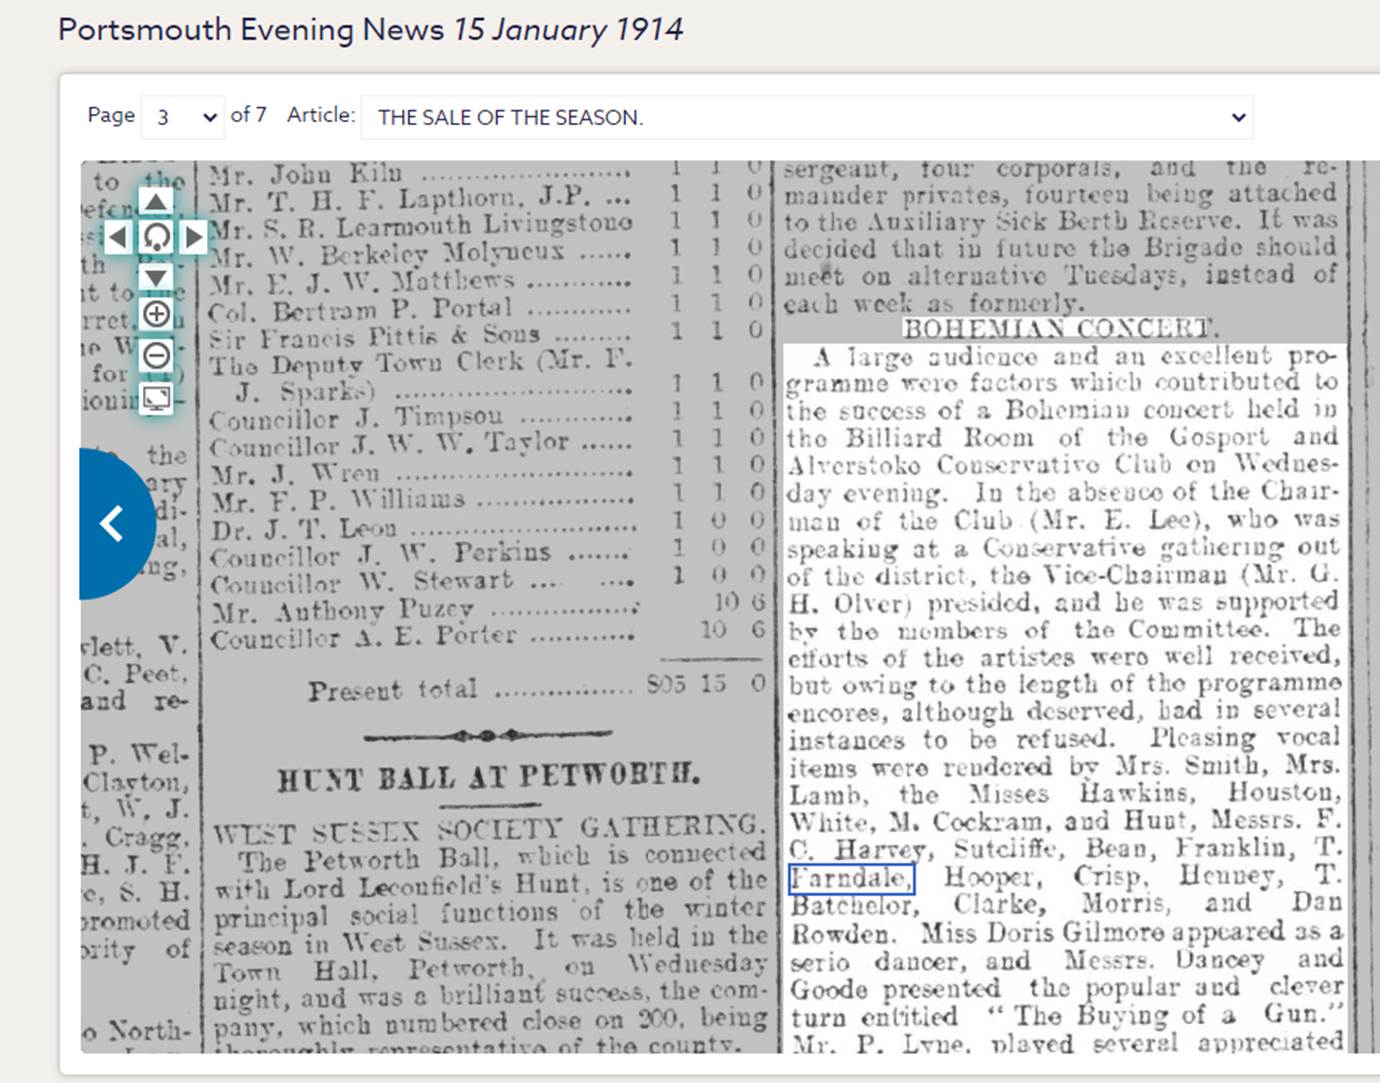Pan the newspaper view down
This screenshot has width=1380, height=1083.
[156, 276]
